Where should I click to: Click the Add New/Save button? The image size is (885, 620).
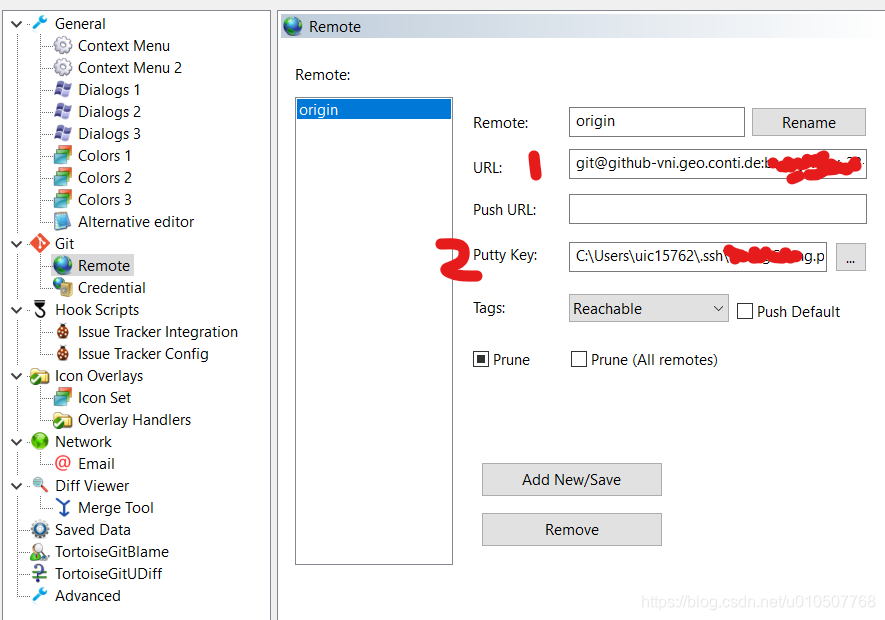(x=571, y=479)
